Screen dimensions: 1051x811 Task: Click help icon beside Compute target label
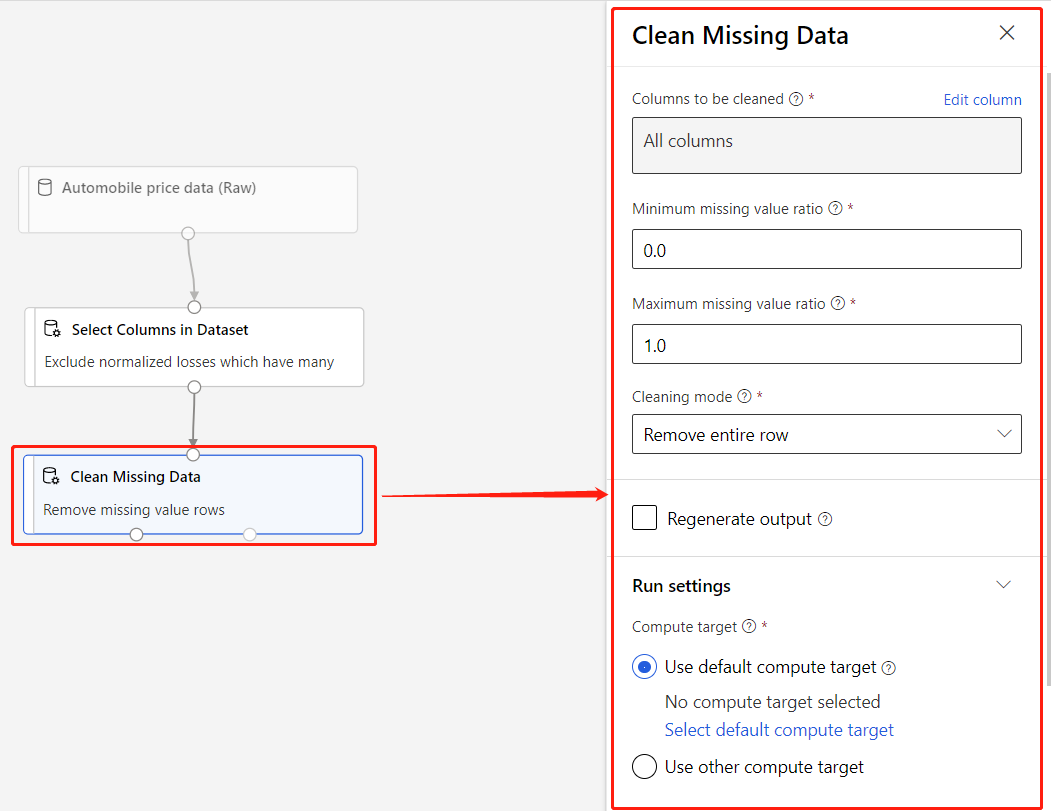tap(749, 626)
